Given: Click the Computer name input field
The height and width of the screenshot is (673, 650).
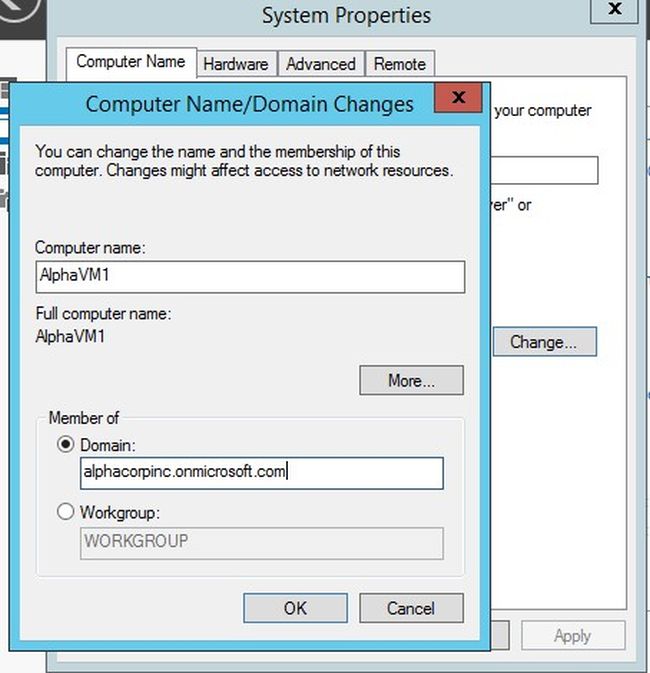Looking at the screenshot, I should coord(250,277).
